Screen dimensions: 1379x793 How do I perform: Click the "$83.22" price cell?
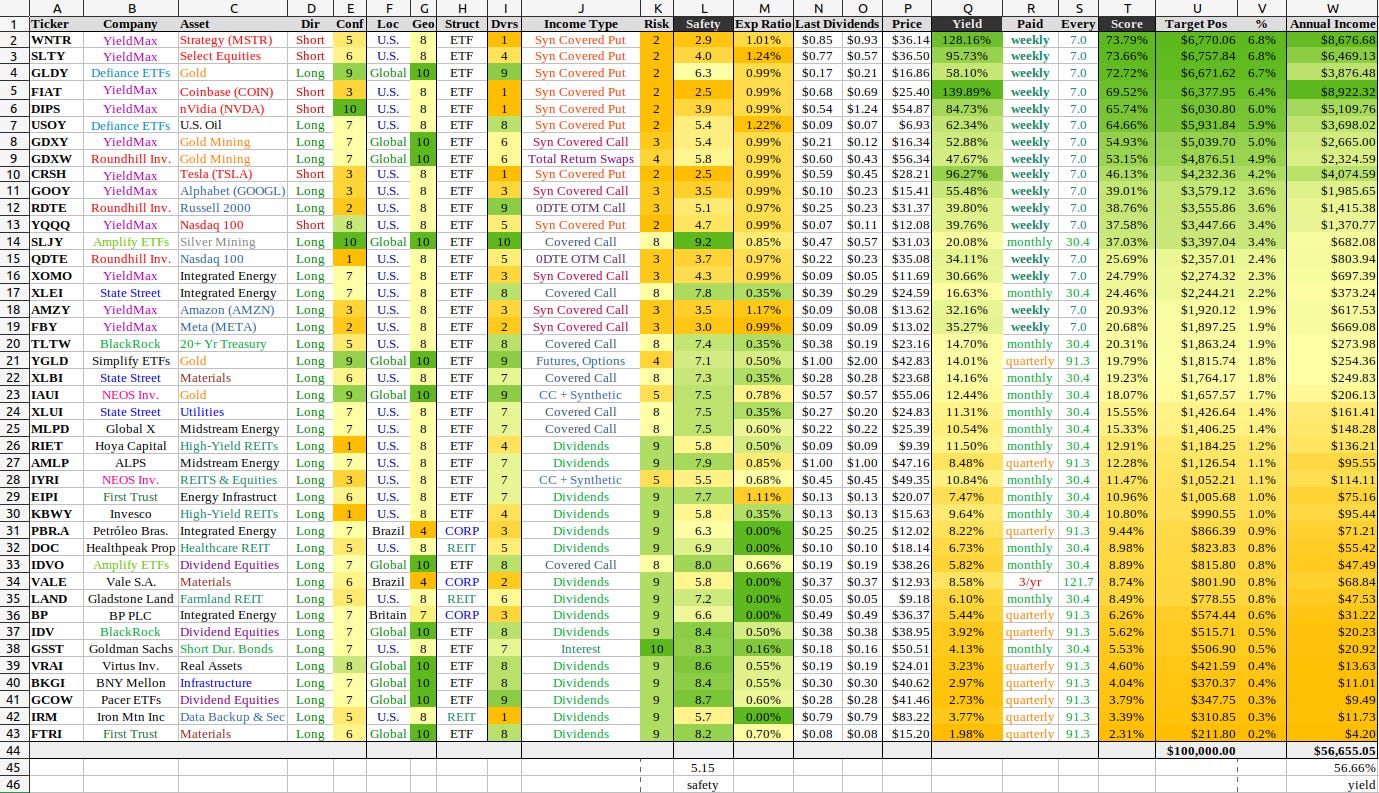(x=907, y=717)
